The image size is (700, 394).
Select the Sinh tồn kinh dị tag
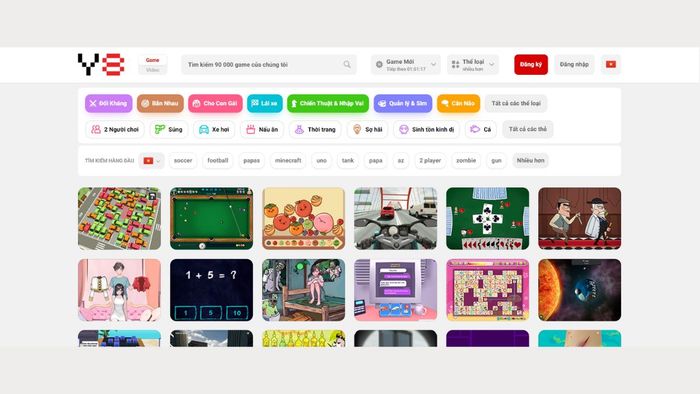pos(426,129)
